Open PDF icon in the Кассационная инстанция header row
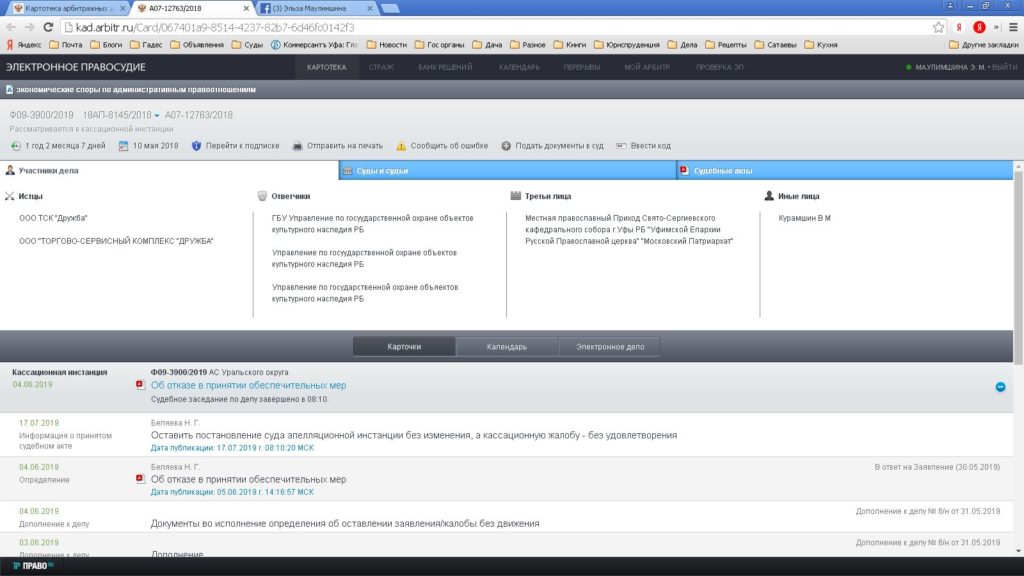The width and height of the screenshot is (1024, 576). click(141, 385)
